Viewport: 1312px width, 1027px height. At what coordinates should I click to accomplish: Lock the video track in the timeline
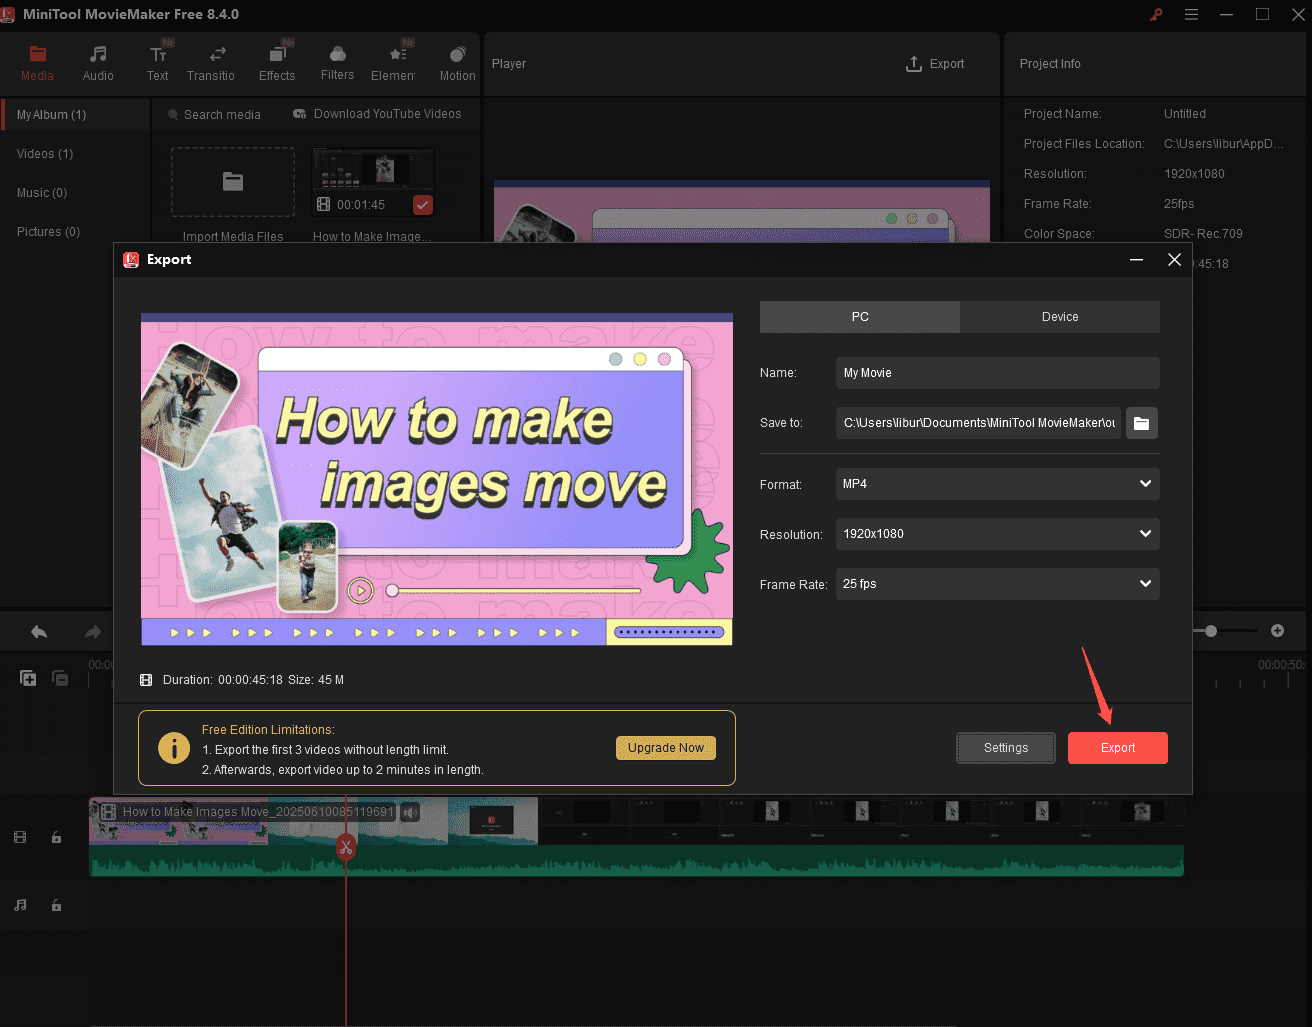pyautogui.click(x=56, y=837)
